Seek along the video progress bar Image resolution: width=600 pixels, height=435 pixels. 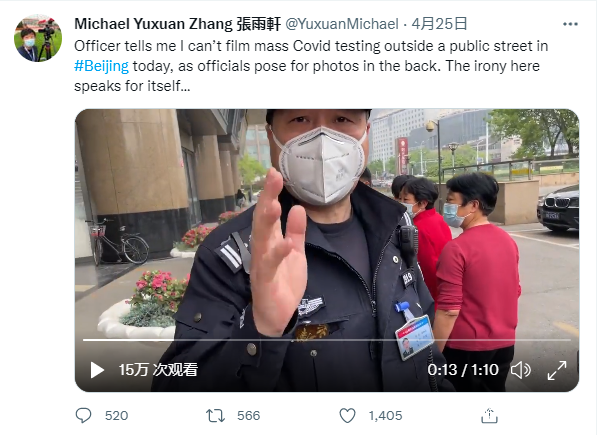pos(327,339)
